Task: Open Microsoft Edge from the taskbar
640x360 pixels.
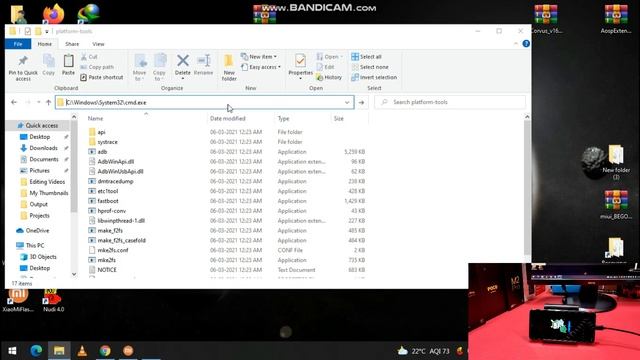Action: pos(36,351)
